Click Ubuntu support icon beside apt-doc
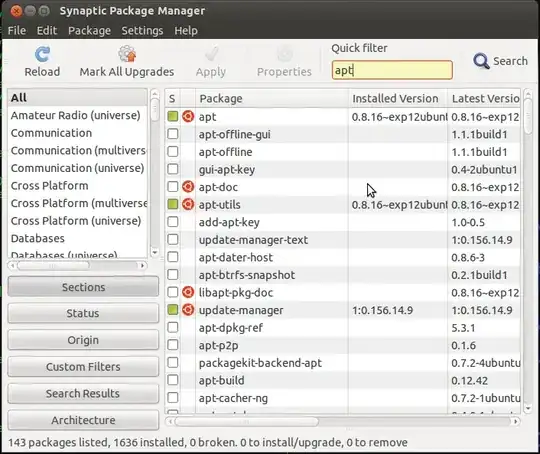This screenshot has height=454, width=540. click(x=188, y=187)
